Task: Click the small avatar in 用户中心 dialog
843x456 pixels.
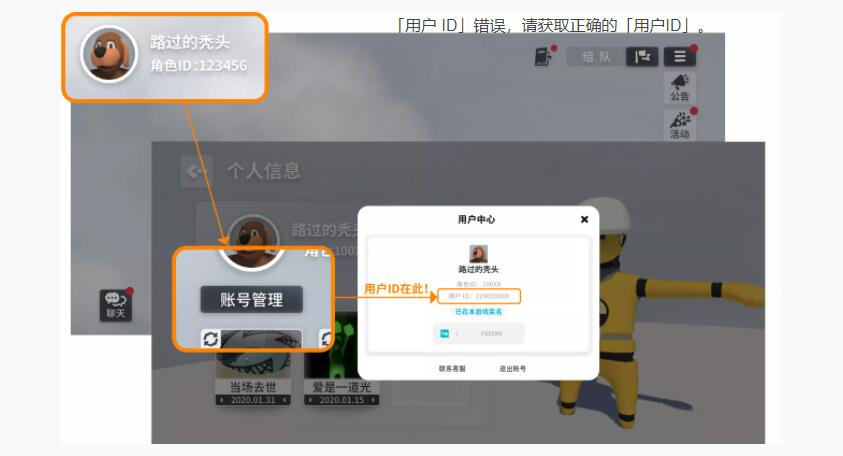Action: point(479,254)
